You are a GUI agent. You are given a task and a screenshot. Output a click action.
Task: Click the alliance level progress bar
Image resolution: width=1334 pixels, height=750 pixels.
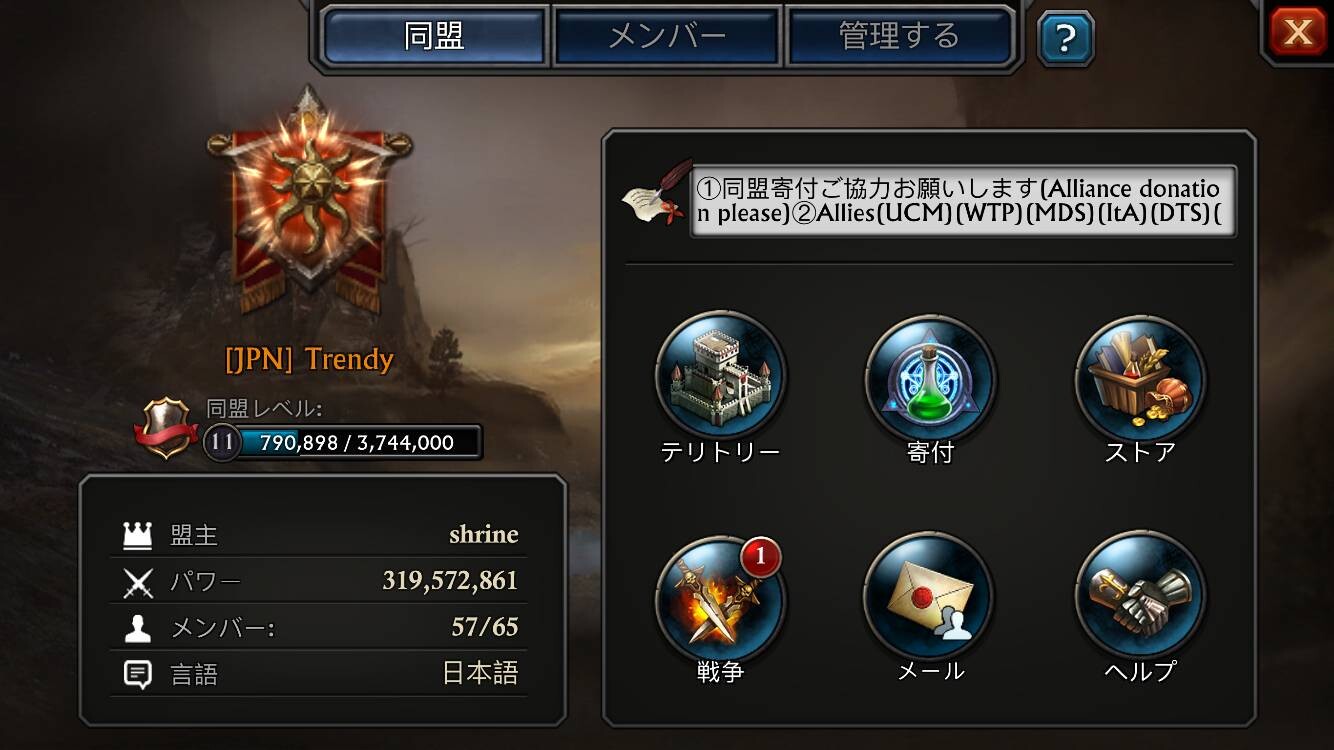pyautogui.click(x=344, y=442)
